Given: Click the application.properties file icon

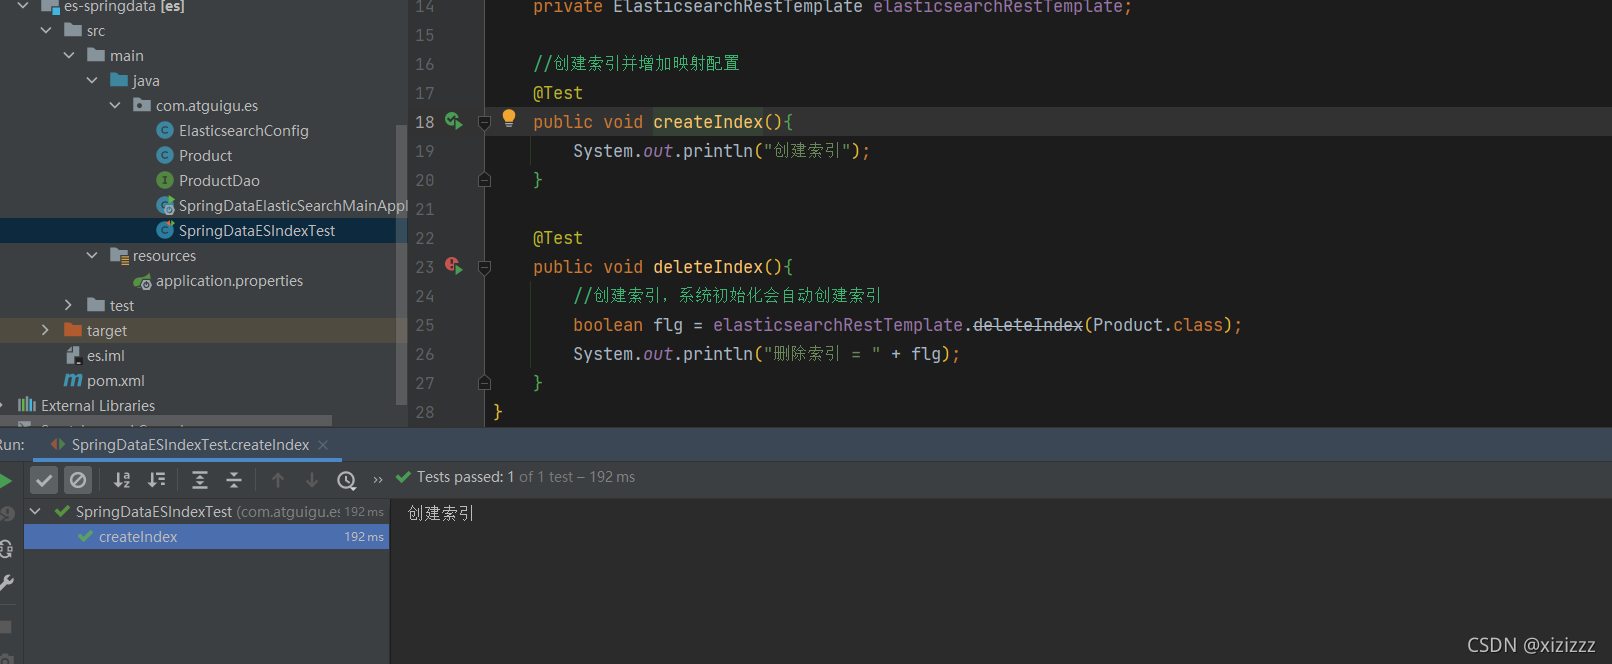Looking at the screenshot, I should point(143,281).
